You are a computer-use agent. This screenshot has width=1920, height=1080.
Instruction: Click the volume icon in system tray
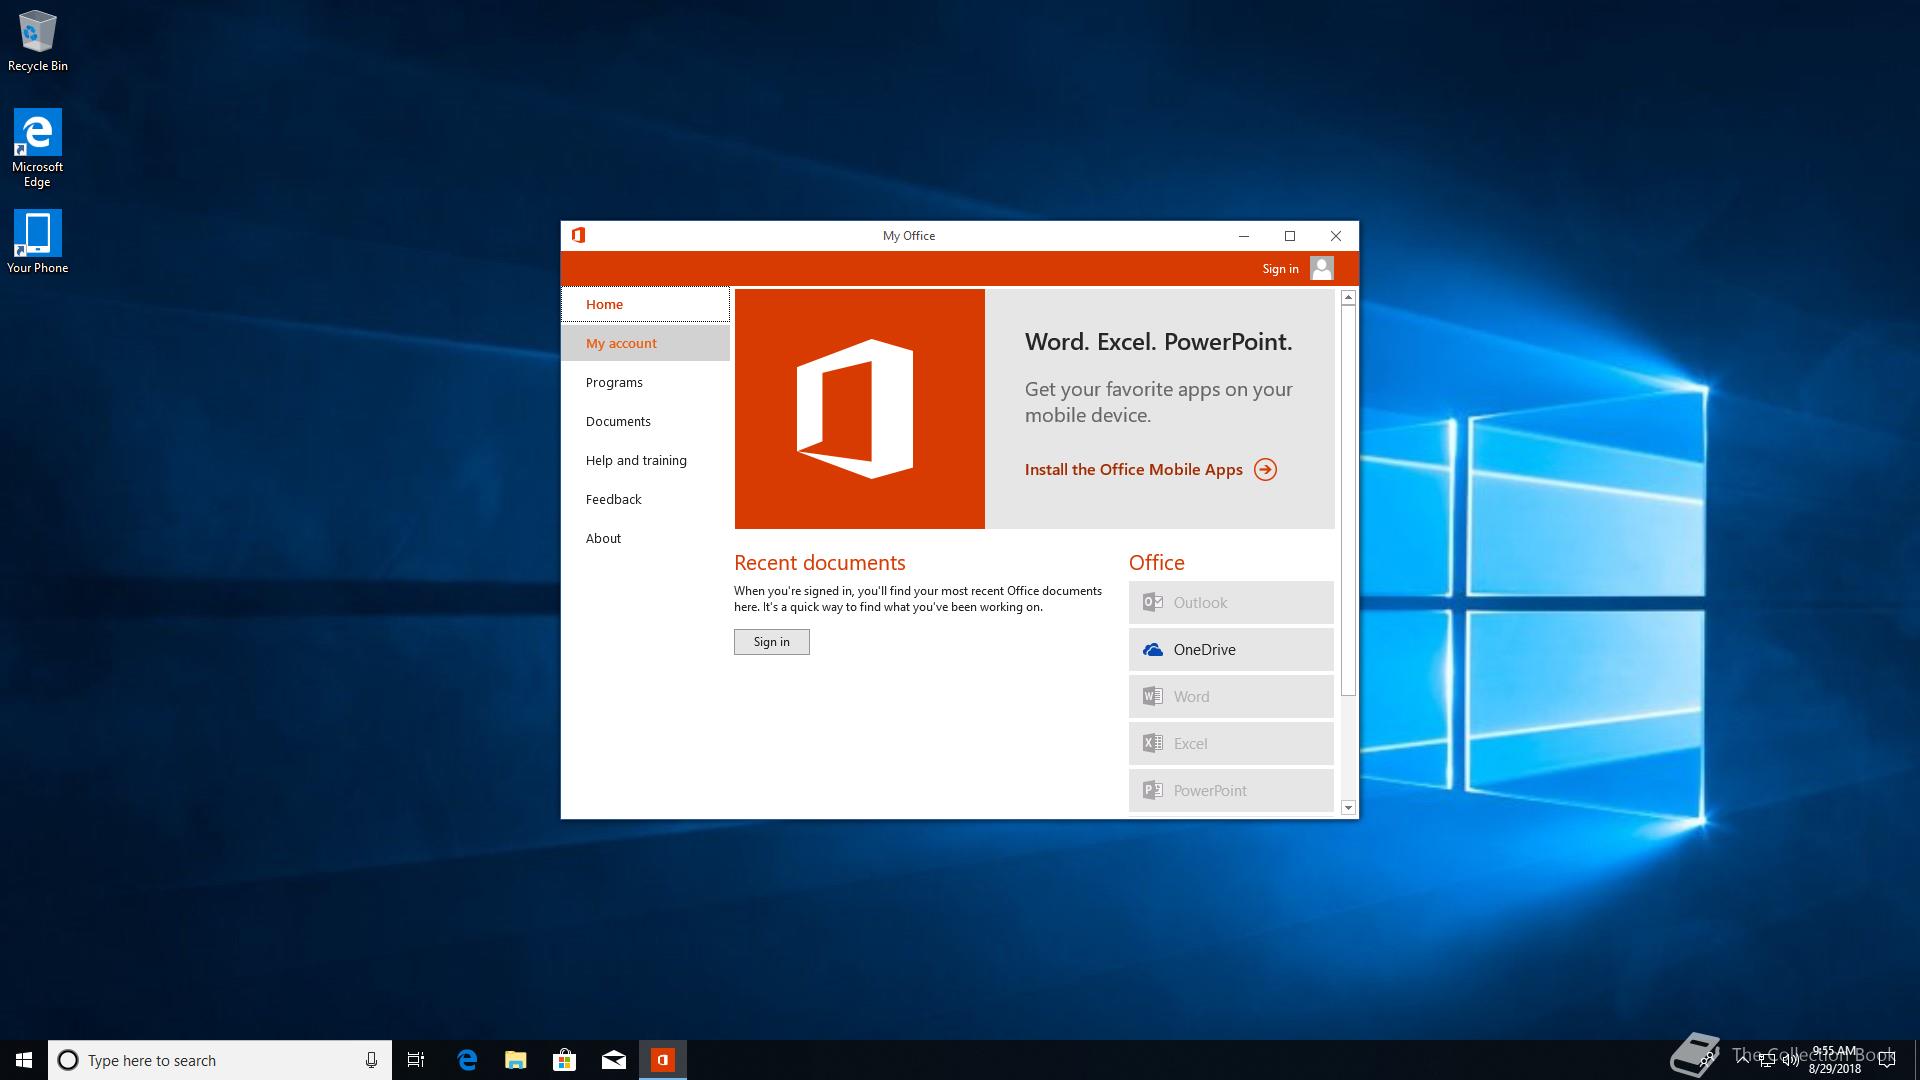1791,1060
